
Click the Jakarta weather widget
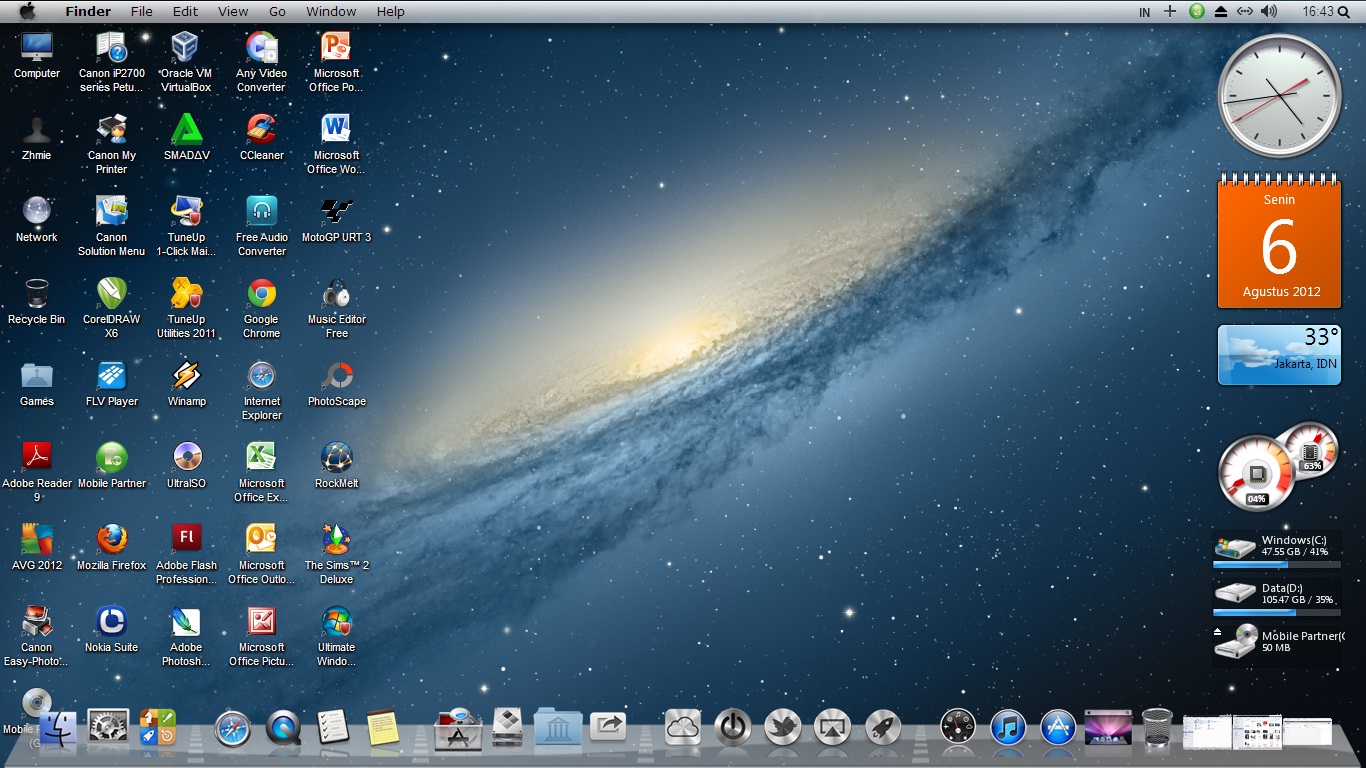coord(1279,355)
